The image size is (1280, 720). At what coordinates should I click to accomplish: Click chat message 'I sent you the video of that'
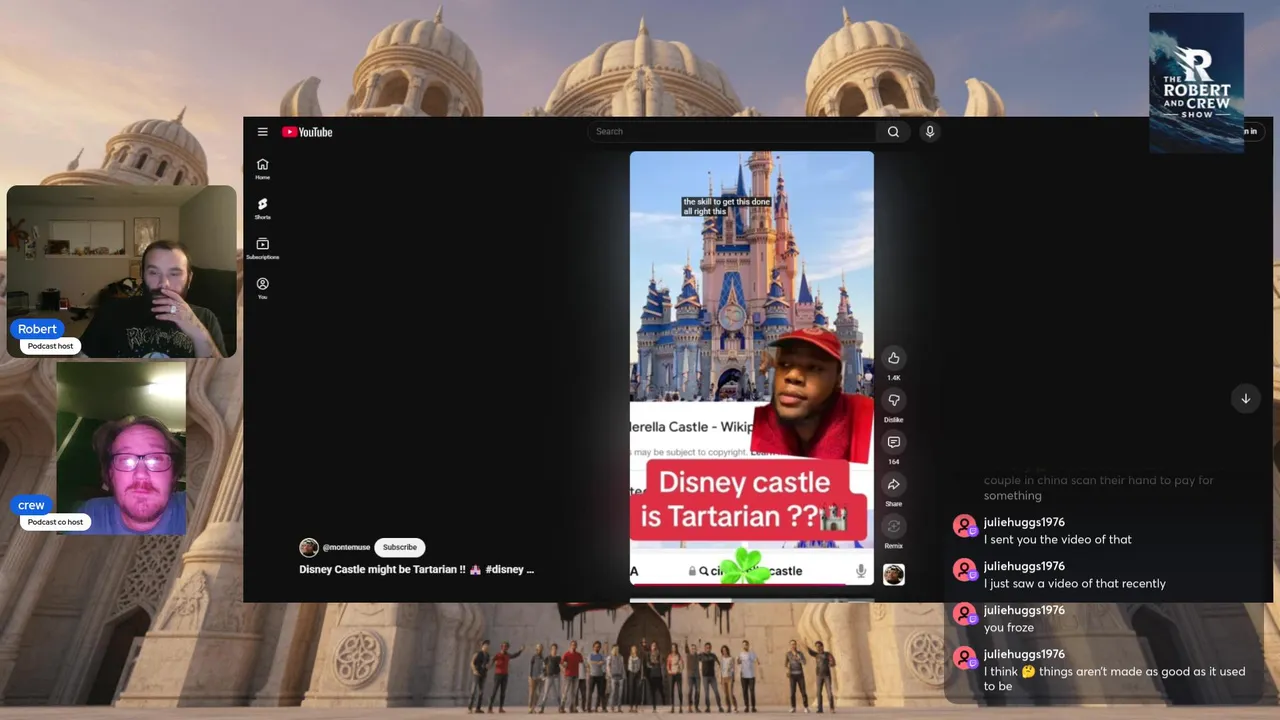[1058, 540]
